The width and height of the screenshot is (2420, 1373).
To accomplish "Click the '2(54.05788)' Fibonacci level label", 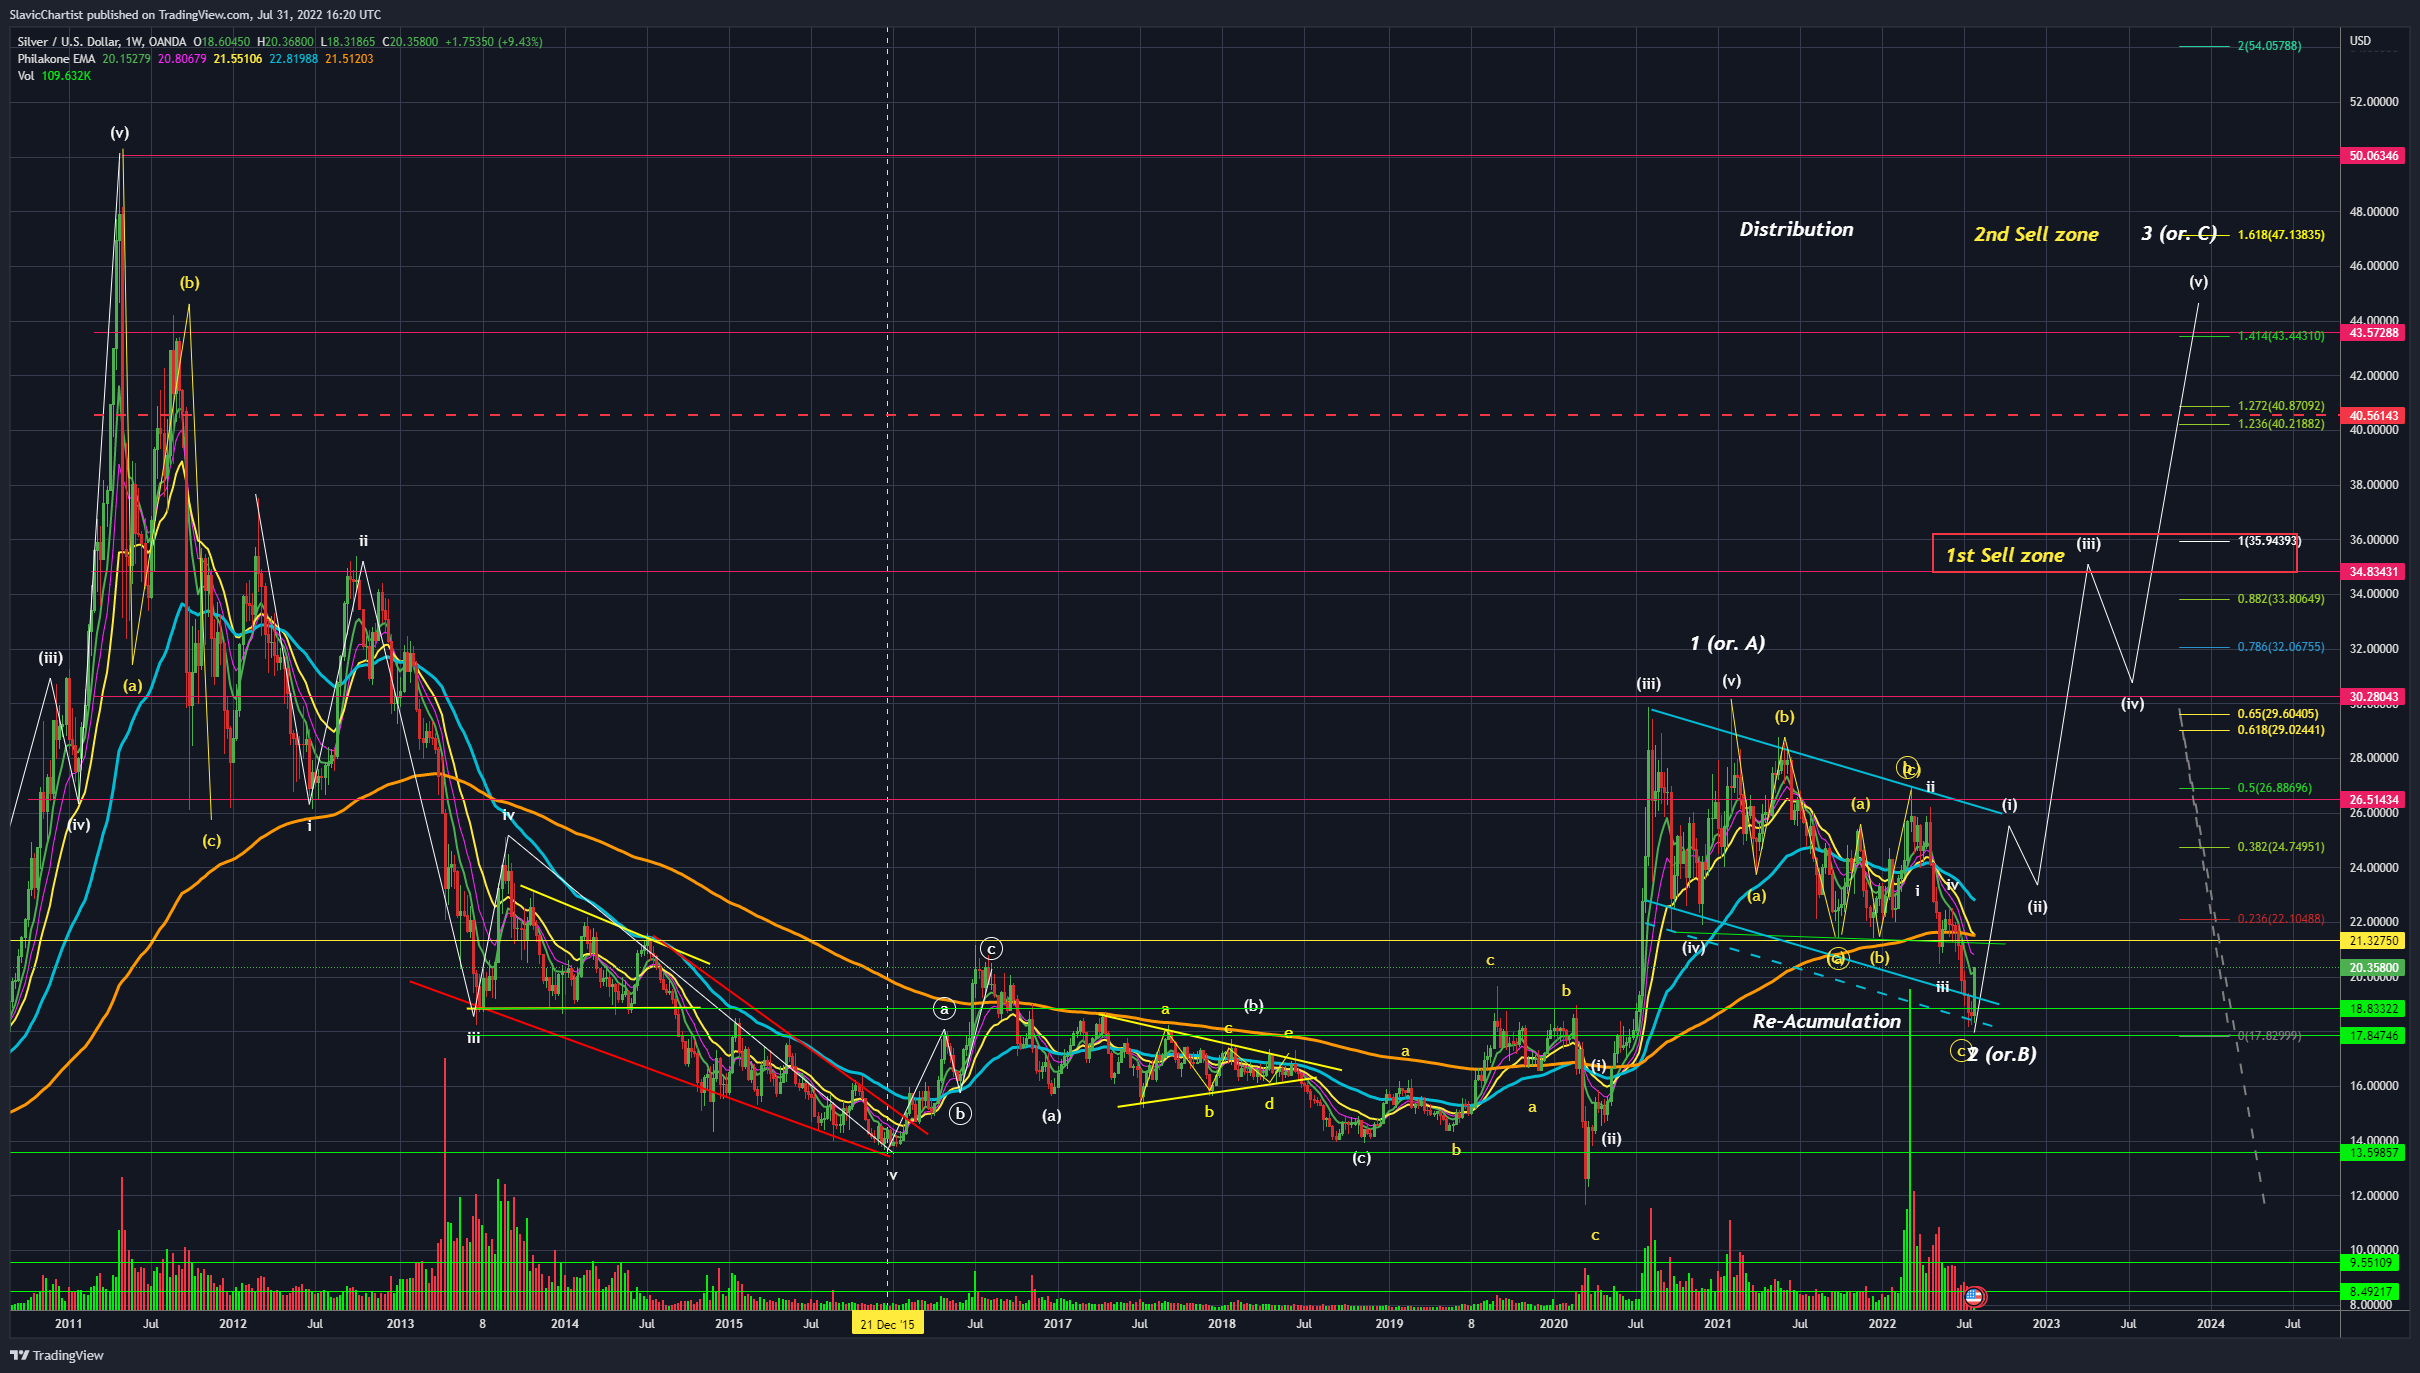I will click(2269, 46).
